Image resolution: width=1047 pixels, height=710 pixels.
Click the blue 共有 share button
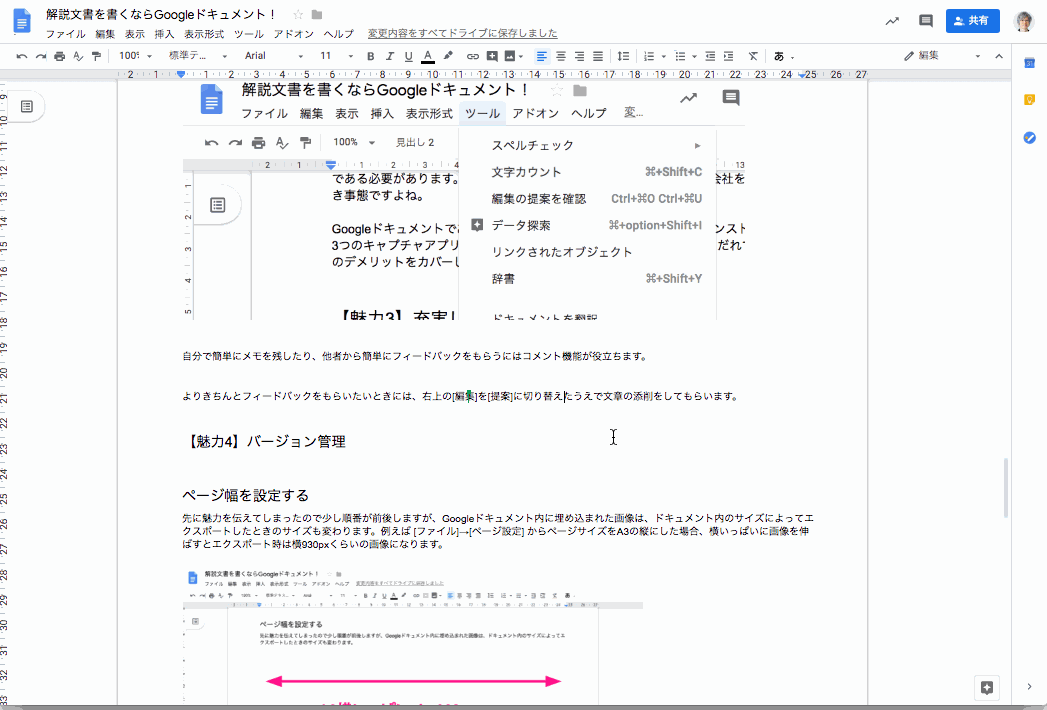point(973,21)
